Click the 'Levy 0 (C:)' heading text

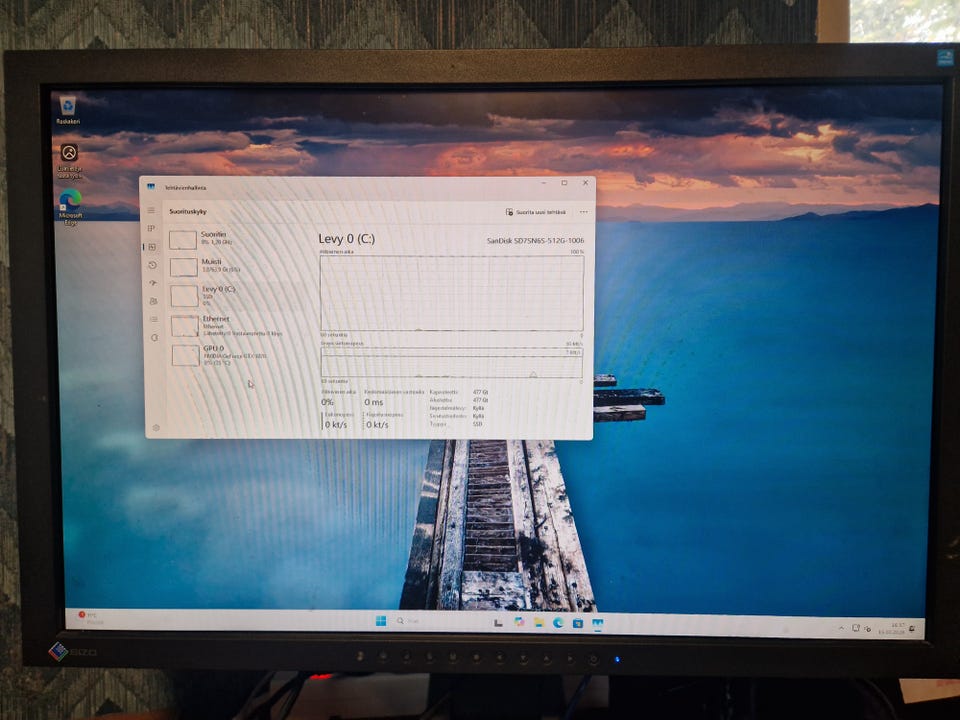tap(347, 239)
